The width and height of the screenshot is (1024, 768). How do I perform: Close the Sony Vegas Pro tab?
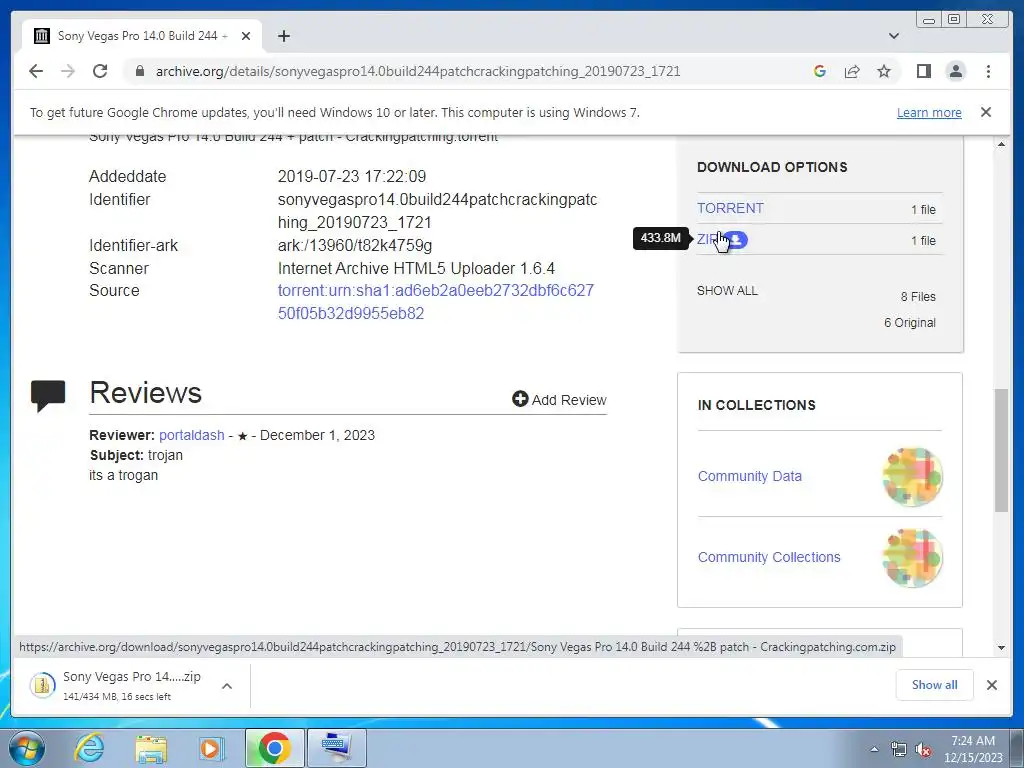click(246, 36)
